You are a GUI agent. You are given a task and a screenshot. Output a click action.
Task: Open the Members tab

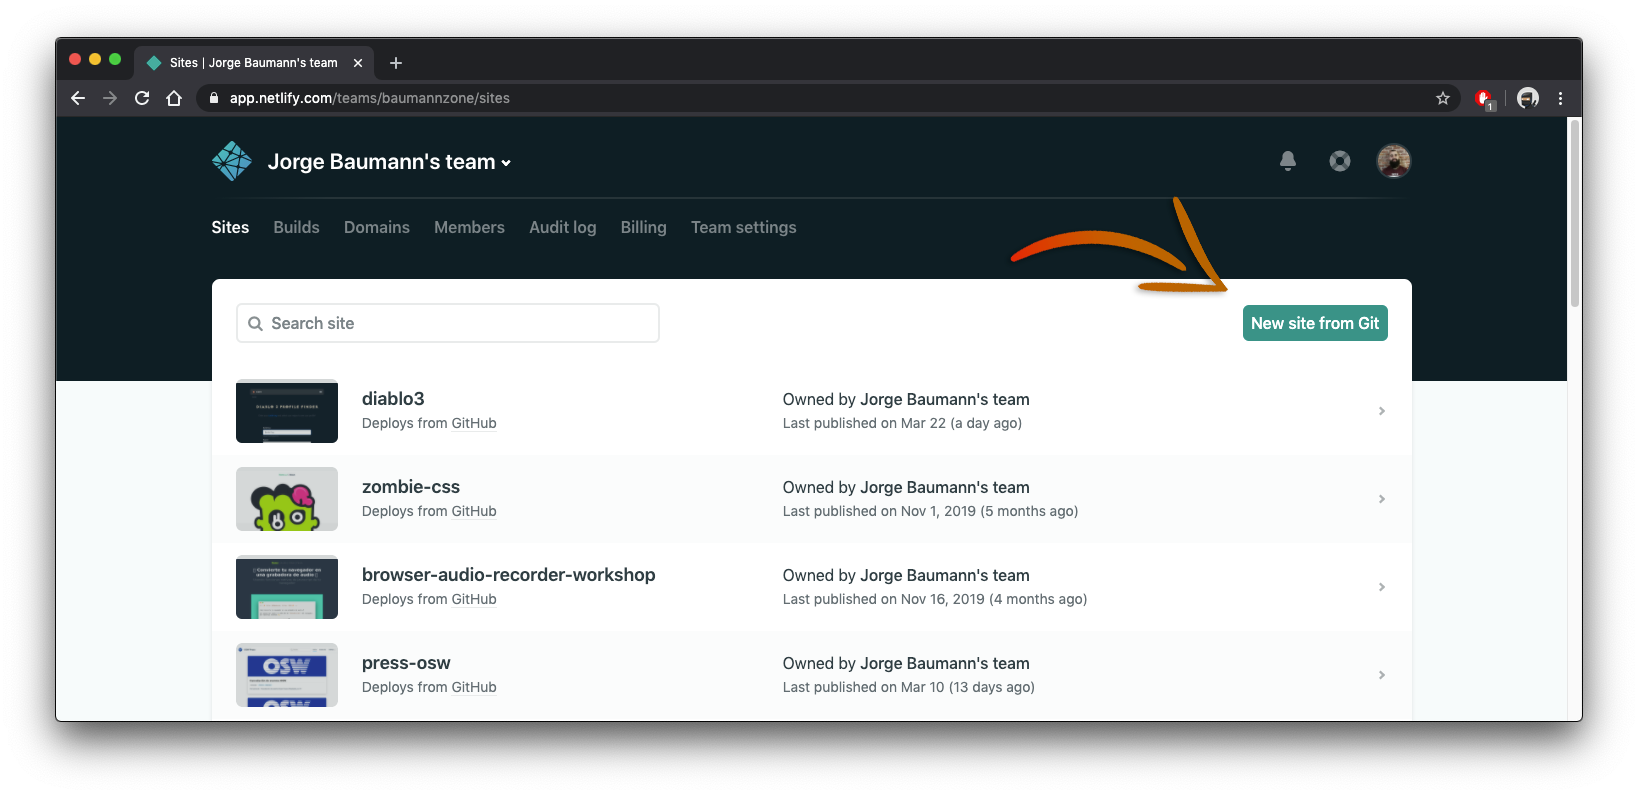coord(469,227)
